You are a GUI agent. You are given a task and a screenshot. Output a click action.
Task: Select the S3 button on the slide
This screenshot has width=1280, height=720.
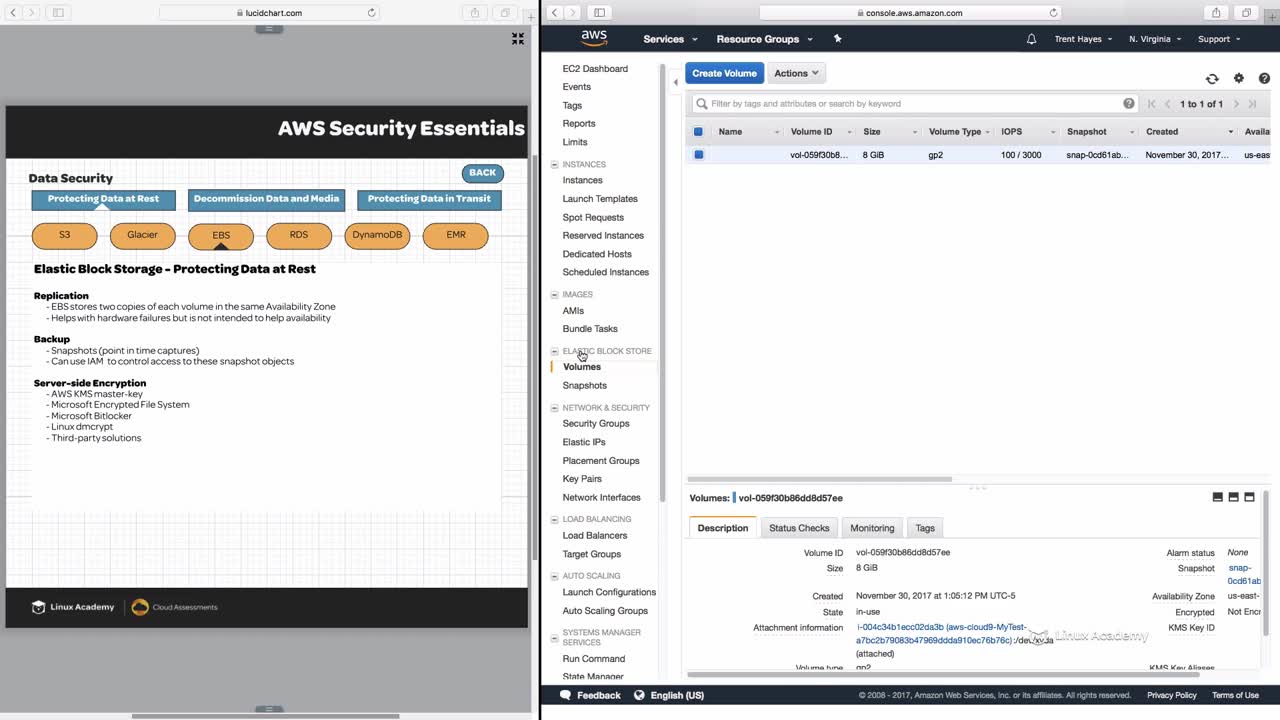(x=65, y=235)
